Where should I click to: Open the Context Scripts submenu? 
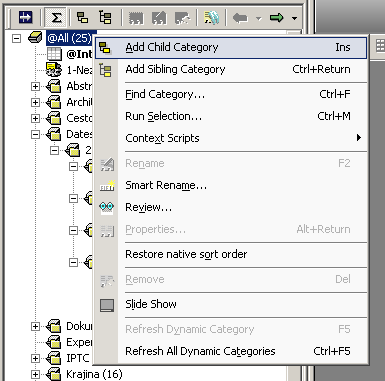[x=231, y=138]
